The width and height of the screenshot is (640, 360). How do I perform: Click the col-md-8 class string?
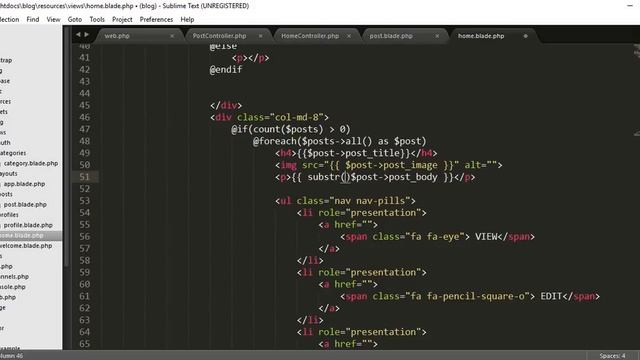tap(296, 117)
